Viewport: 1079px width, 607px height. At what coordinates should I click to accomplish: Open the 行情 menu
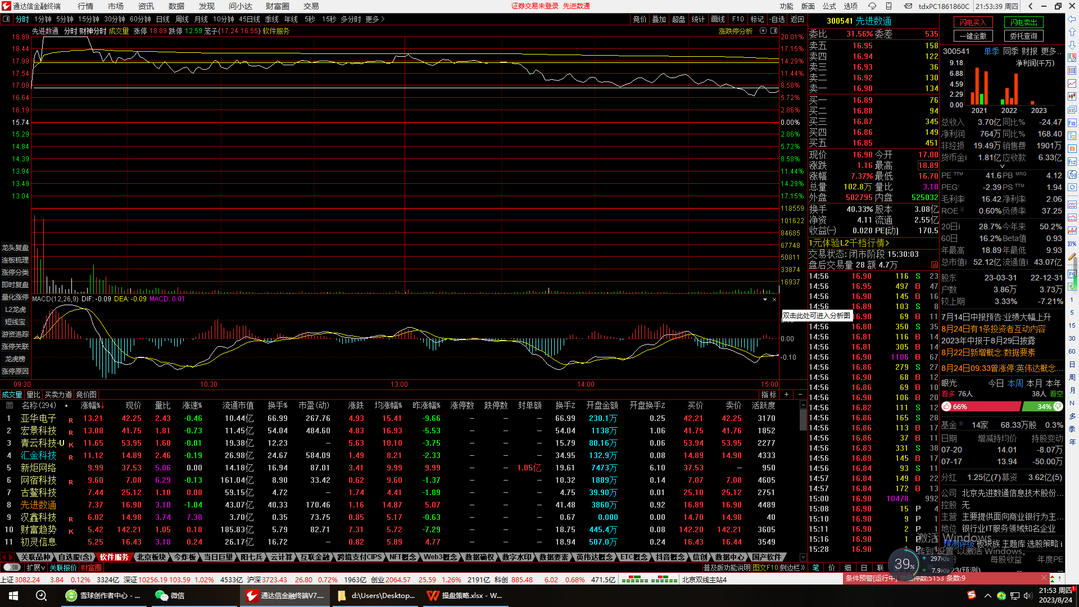click(x=85, y=6)
